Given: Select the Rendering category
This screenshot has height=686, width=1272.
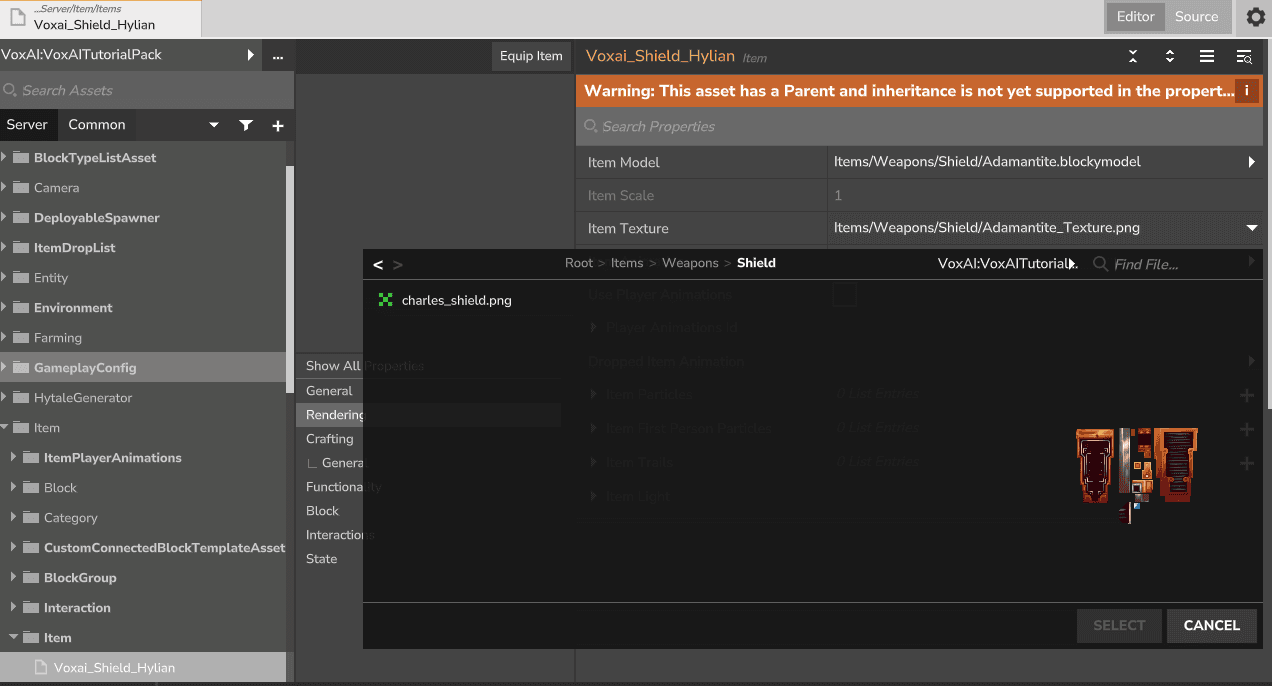Looking at the screenshot, I should click(333, 414).
